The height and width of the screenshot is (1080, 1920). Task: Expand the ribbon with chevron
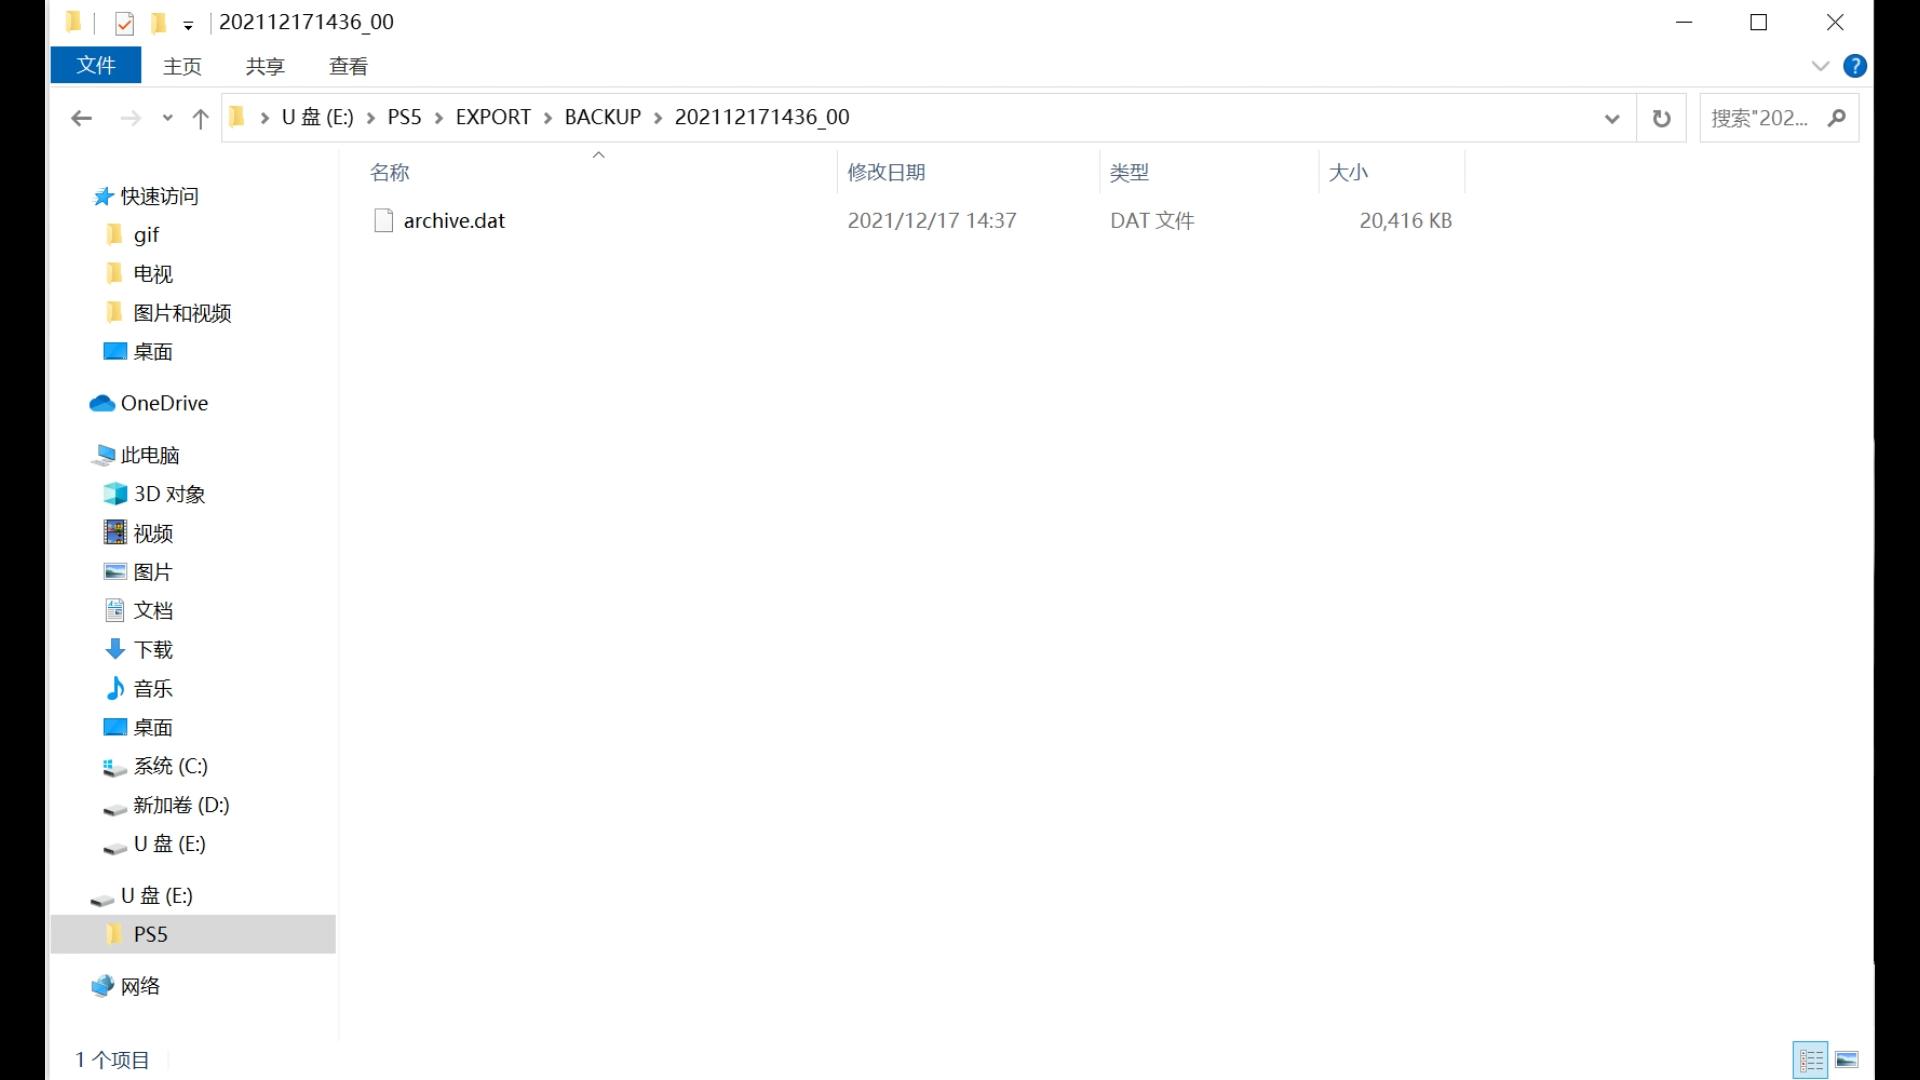[1820, 66]
